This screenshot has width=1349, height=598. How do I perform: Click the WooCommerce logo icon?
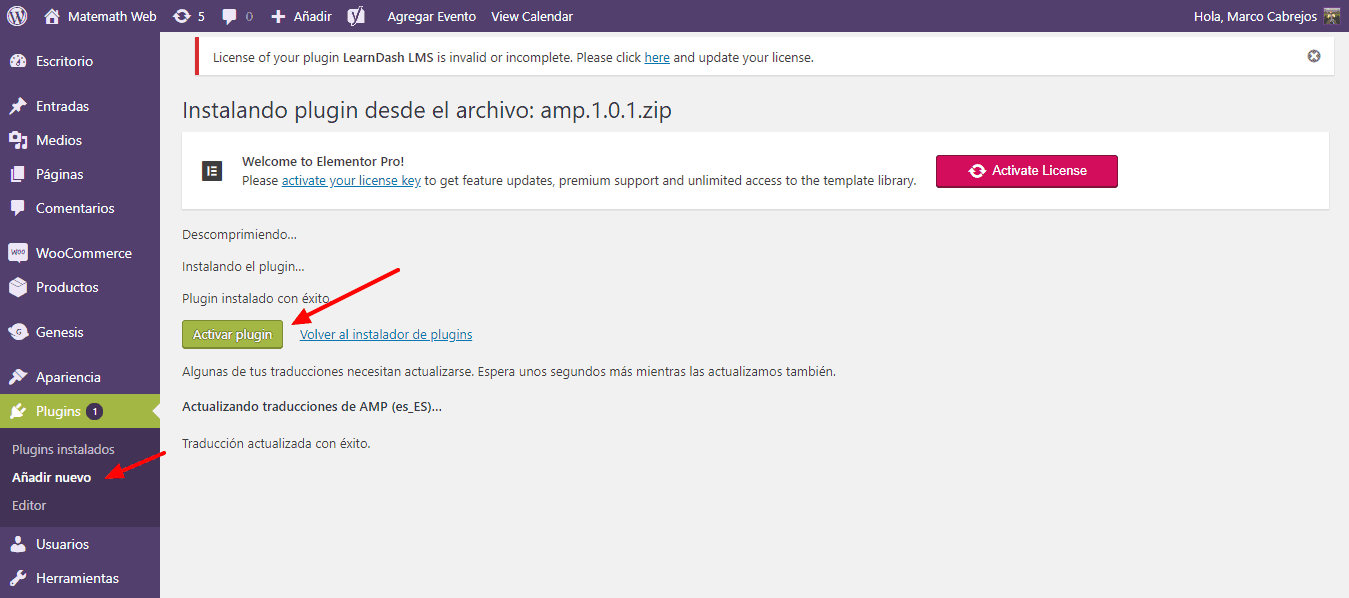coord(17,253)
